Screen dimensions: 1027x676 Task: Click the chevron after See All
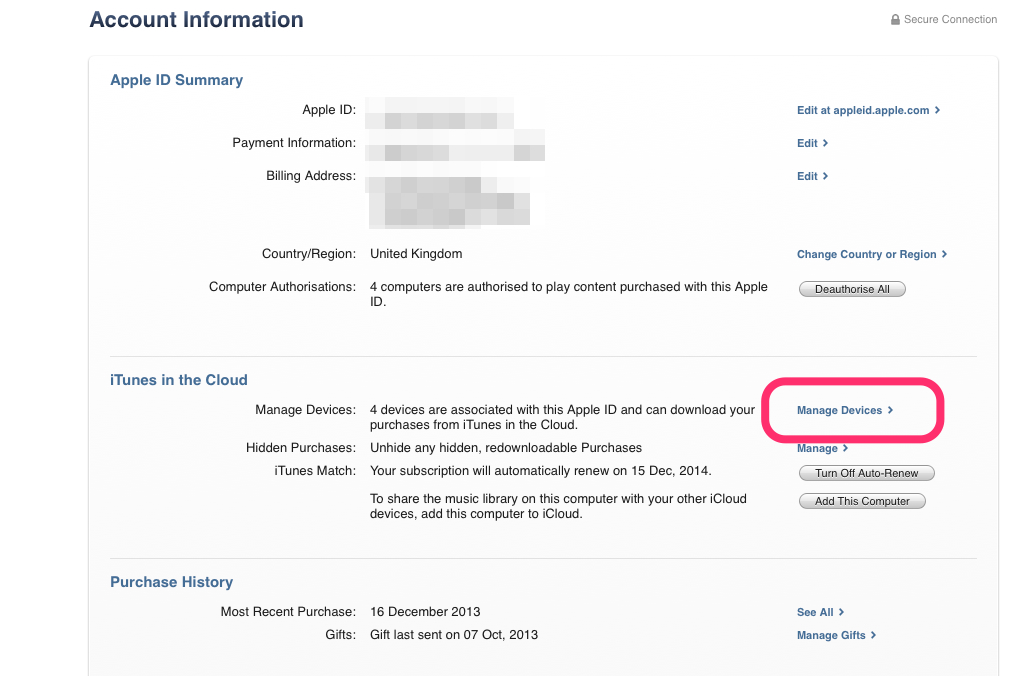(x=843, y=612)
